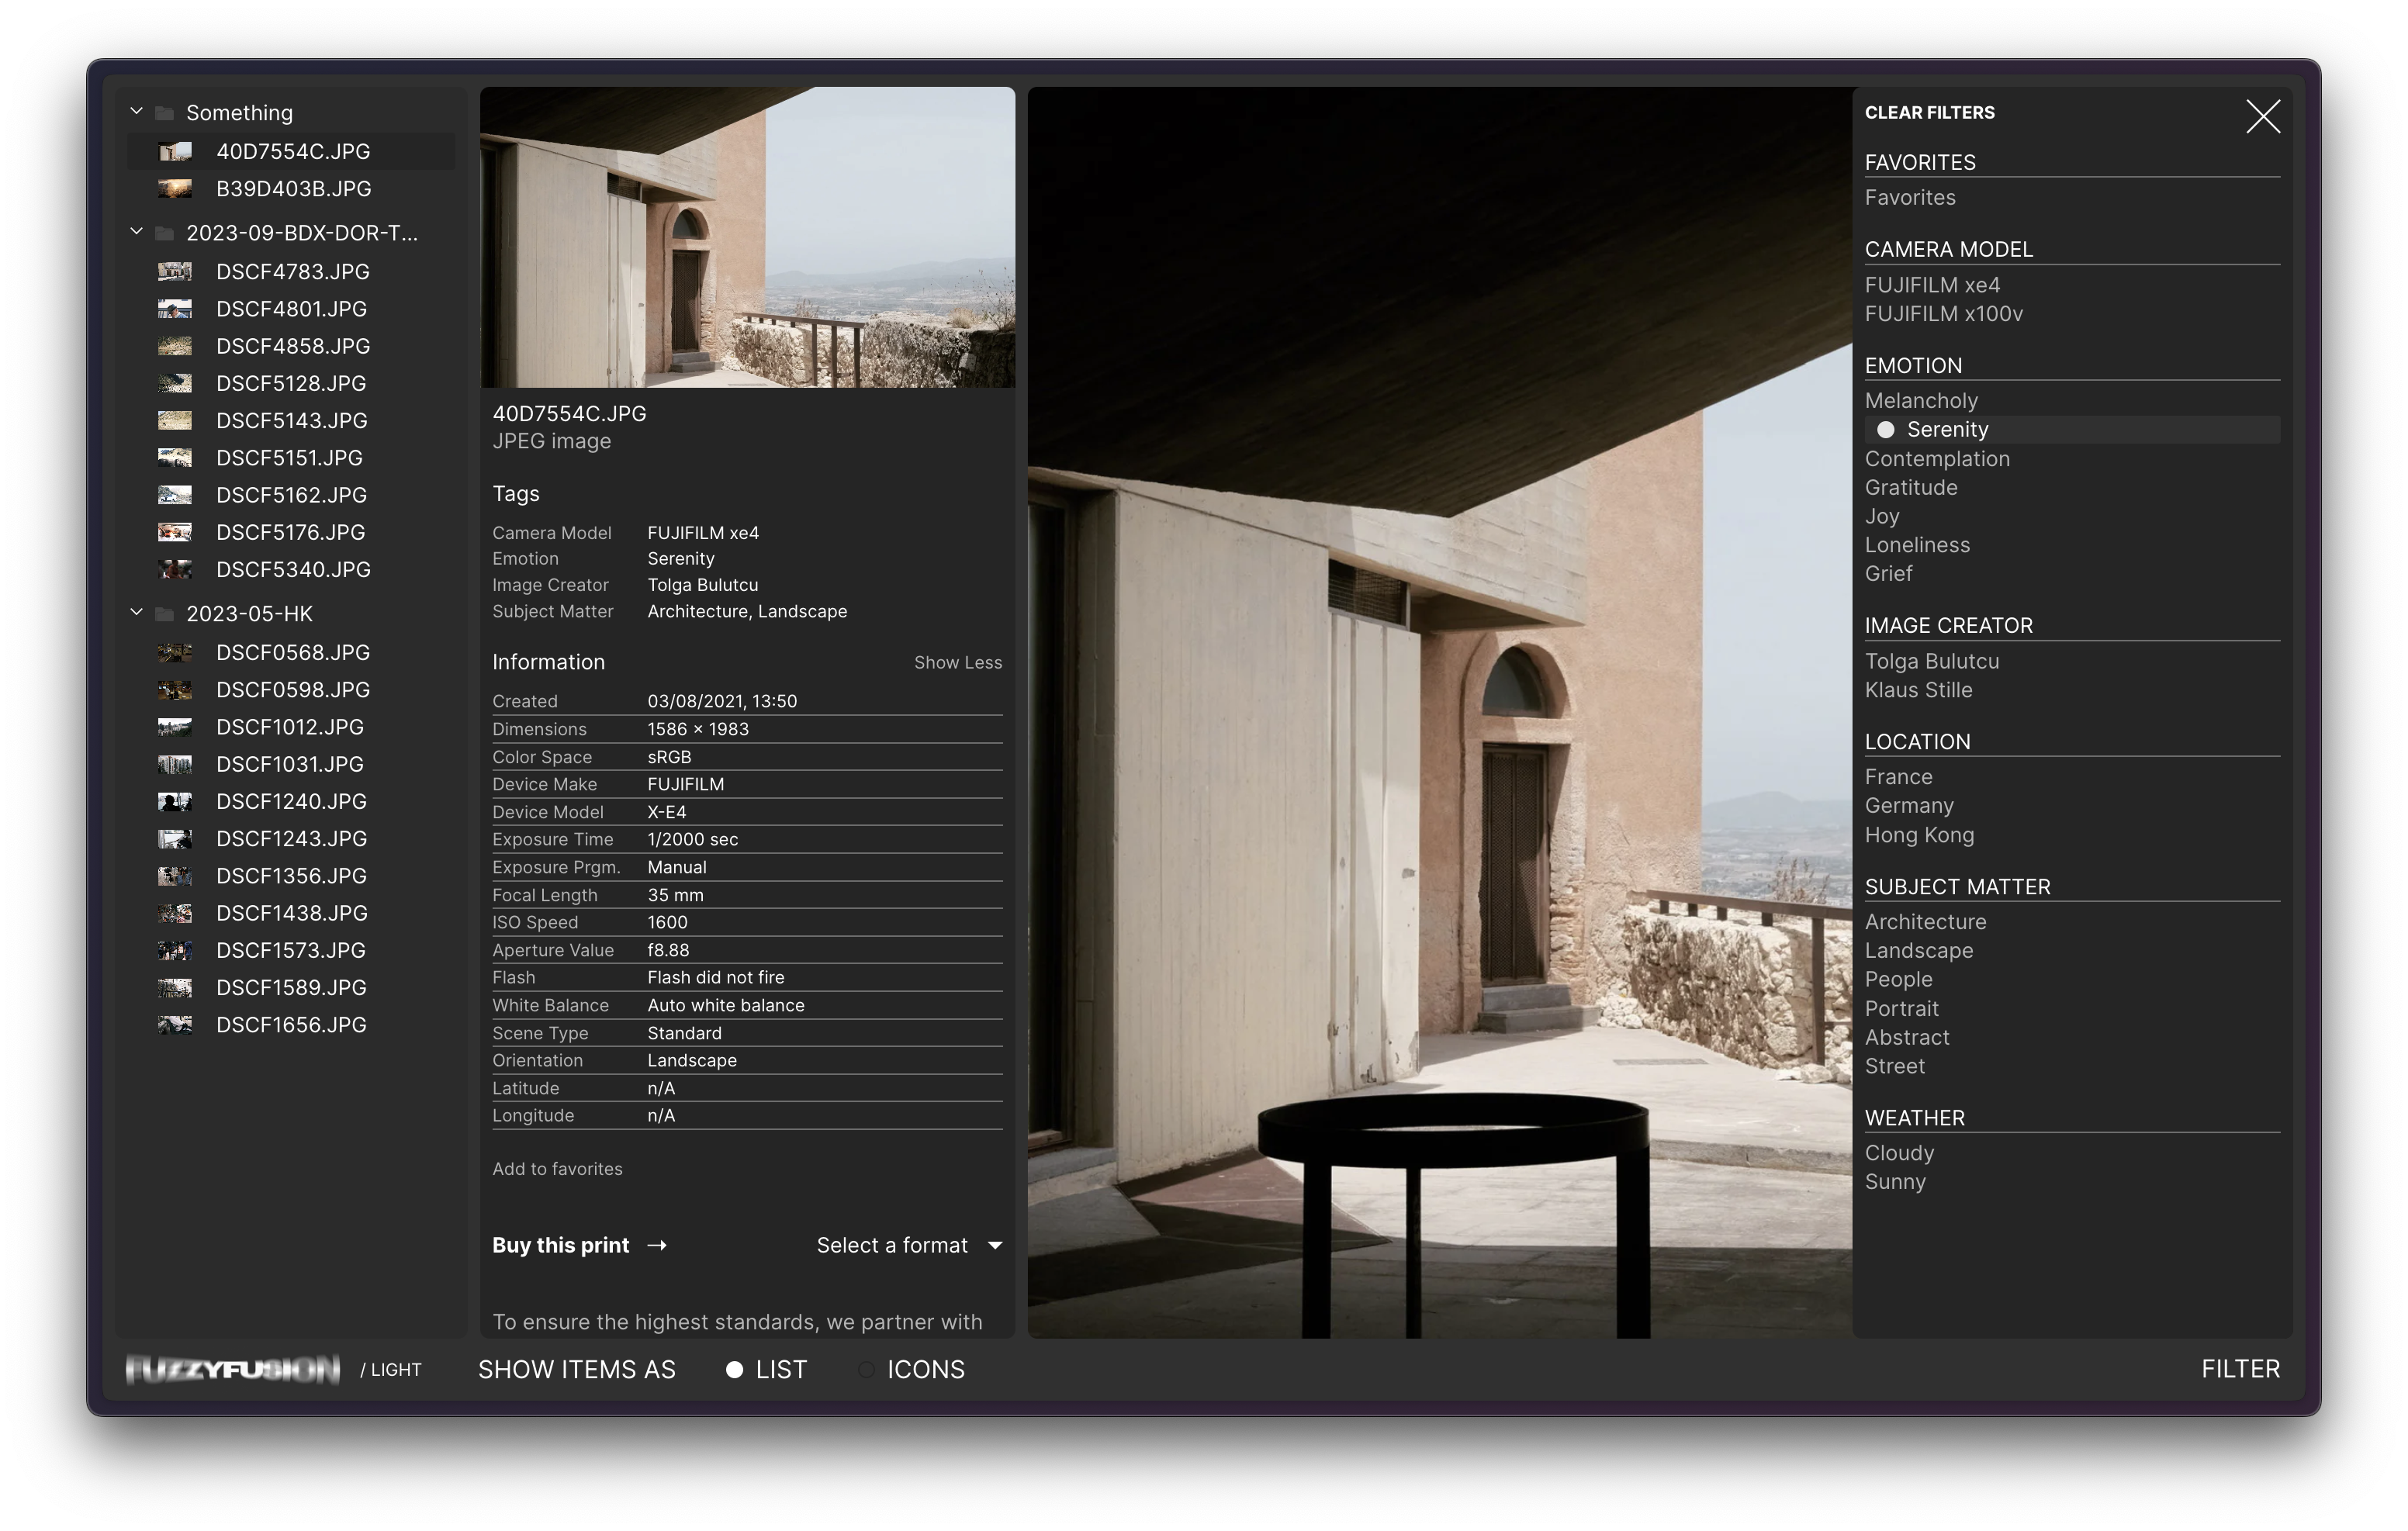Select the ICONS view radio button
This screenshot has width=2408, height=1531.
click(866, 1370)
